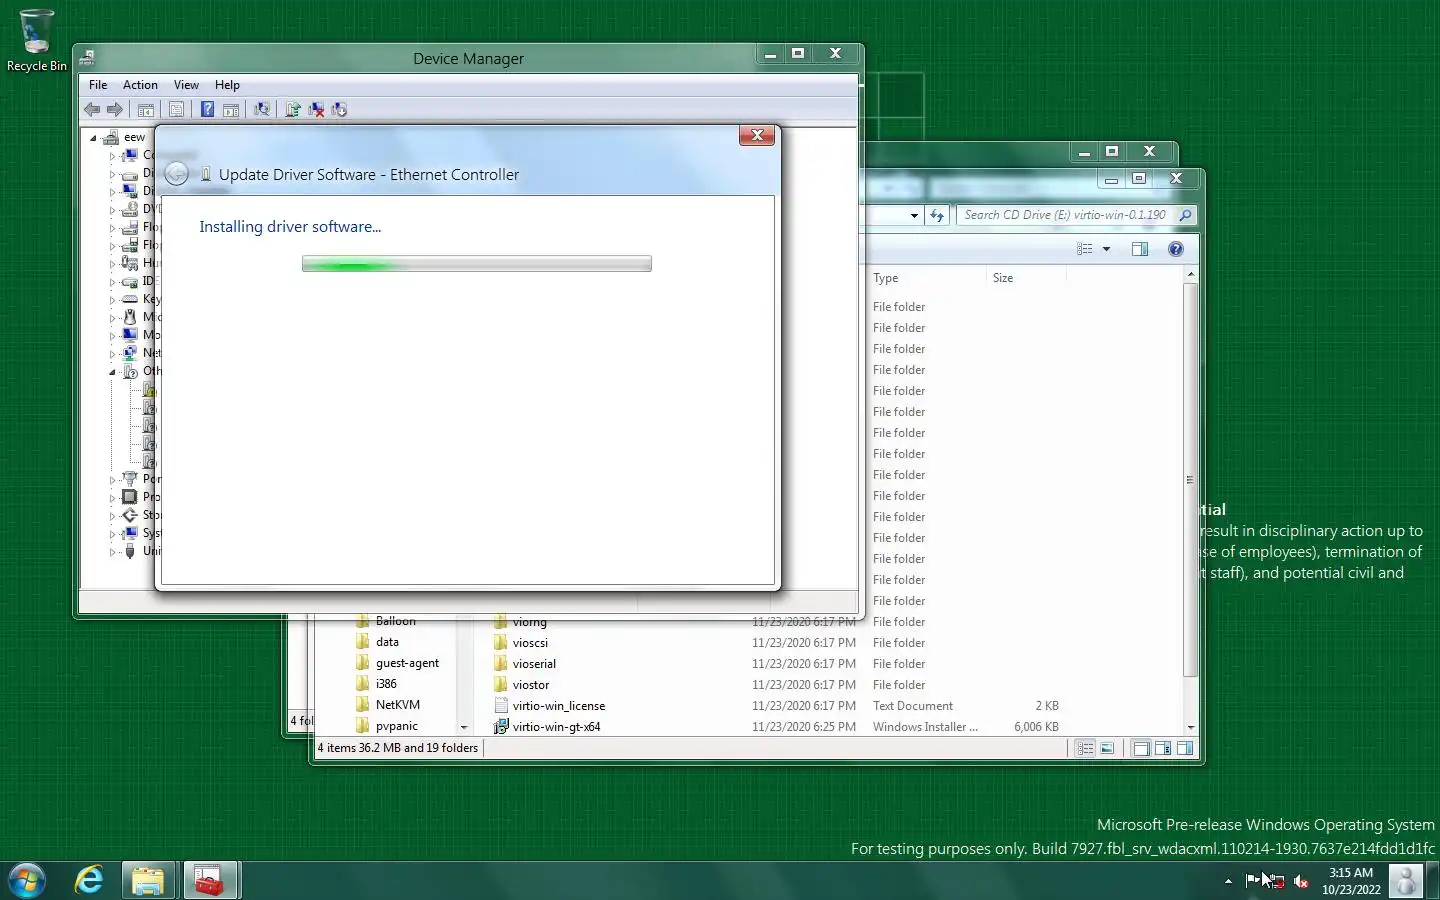
Task: Toggle the details pane layout icon in status bar
Action: tap(1163, 748)
